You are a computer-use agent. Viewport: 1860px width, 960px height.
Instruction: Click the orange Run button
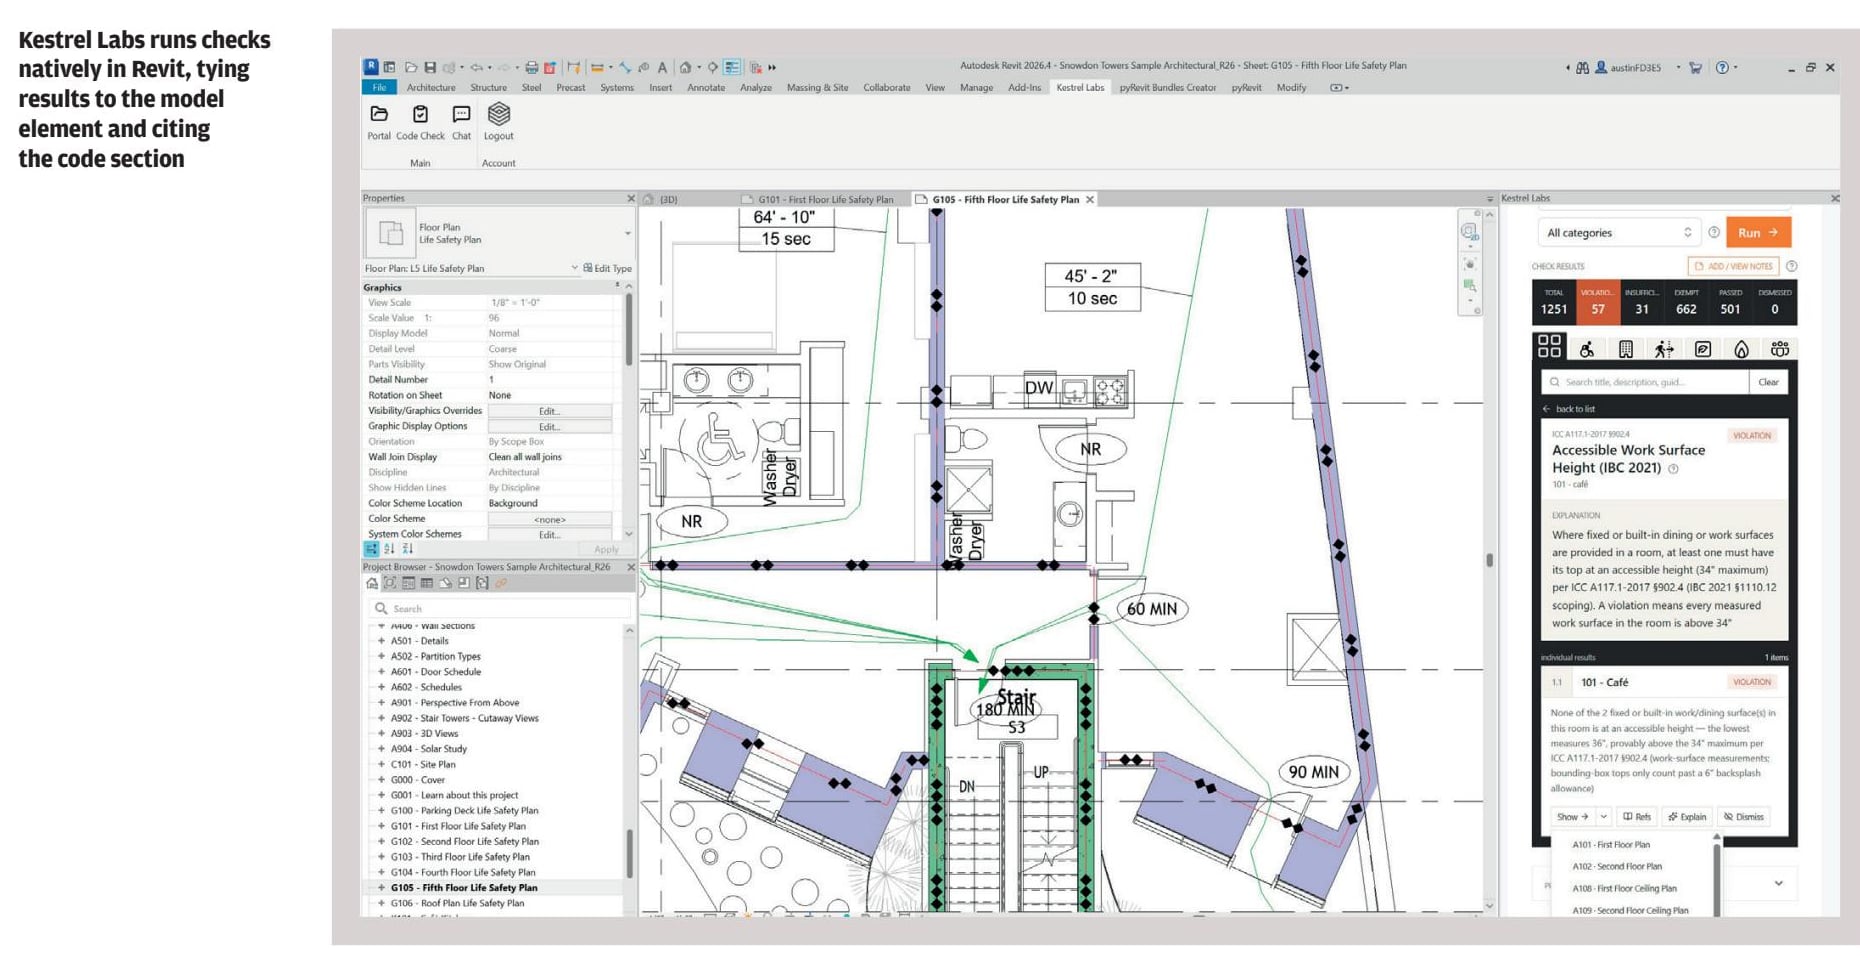(1758, 233)
